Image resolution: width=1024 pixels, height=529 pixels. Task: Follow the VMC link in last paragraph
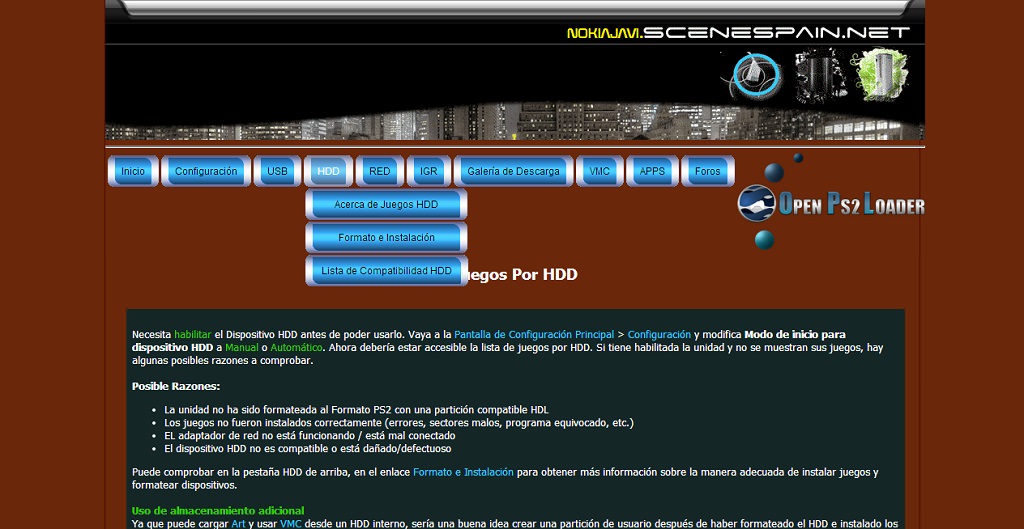[291, 524]
